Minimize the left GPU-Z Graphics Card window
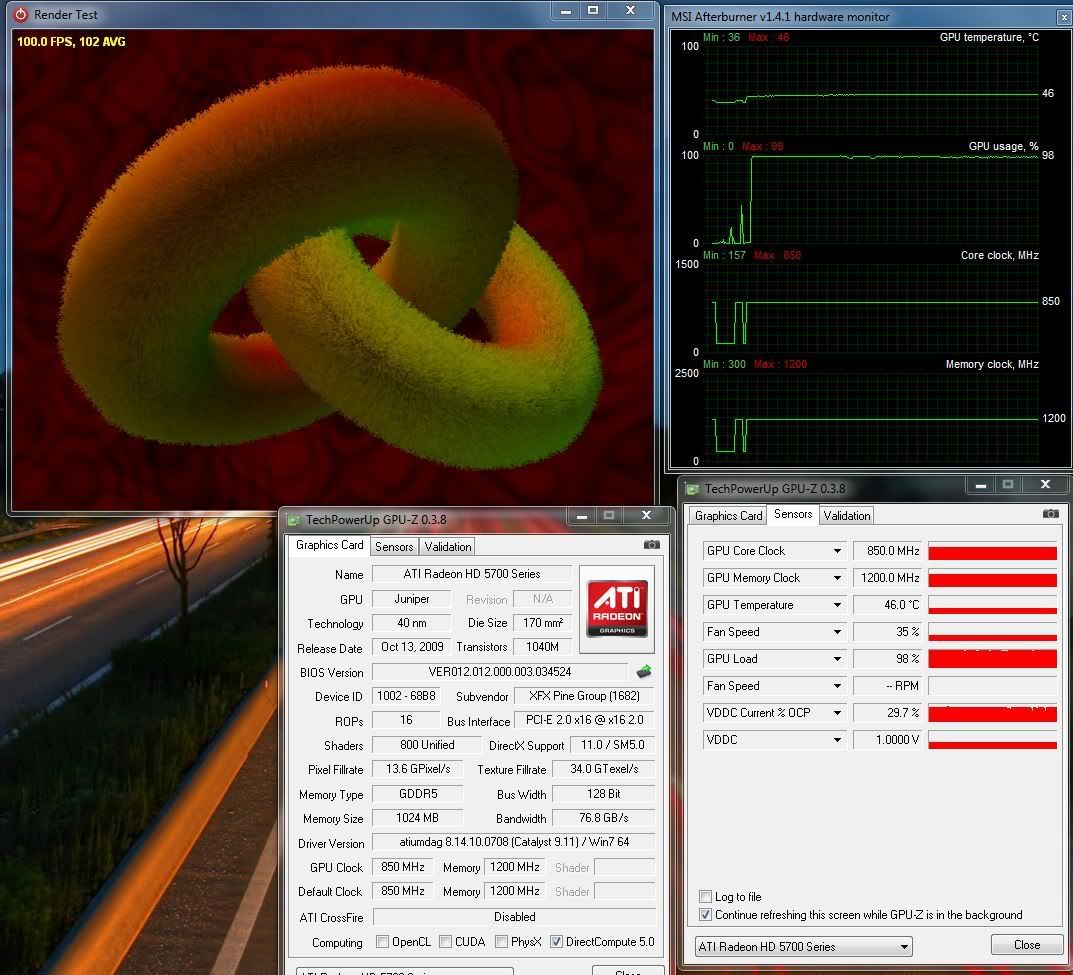The image size is (1073, 975). point(582,516)
